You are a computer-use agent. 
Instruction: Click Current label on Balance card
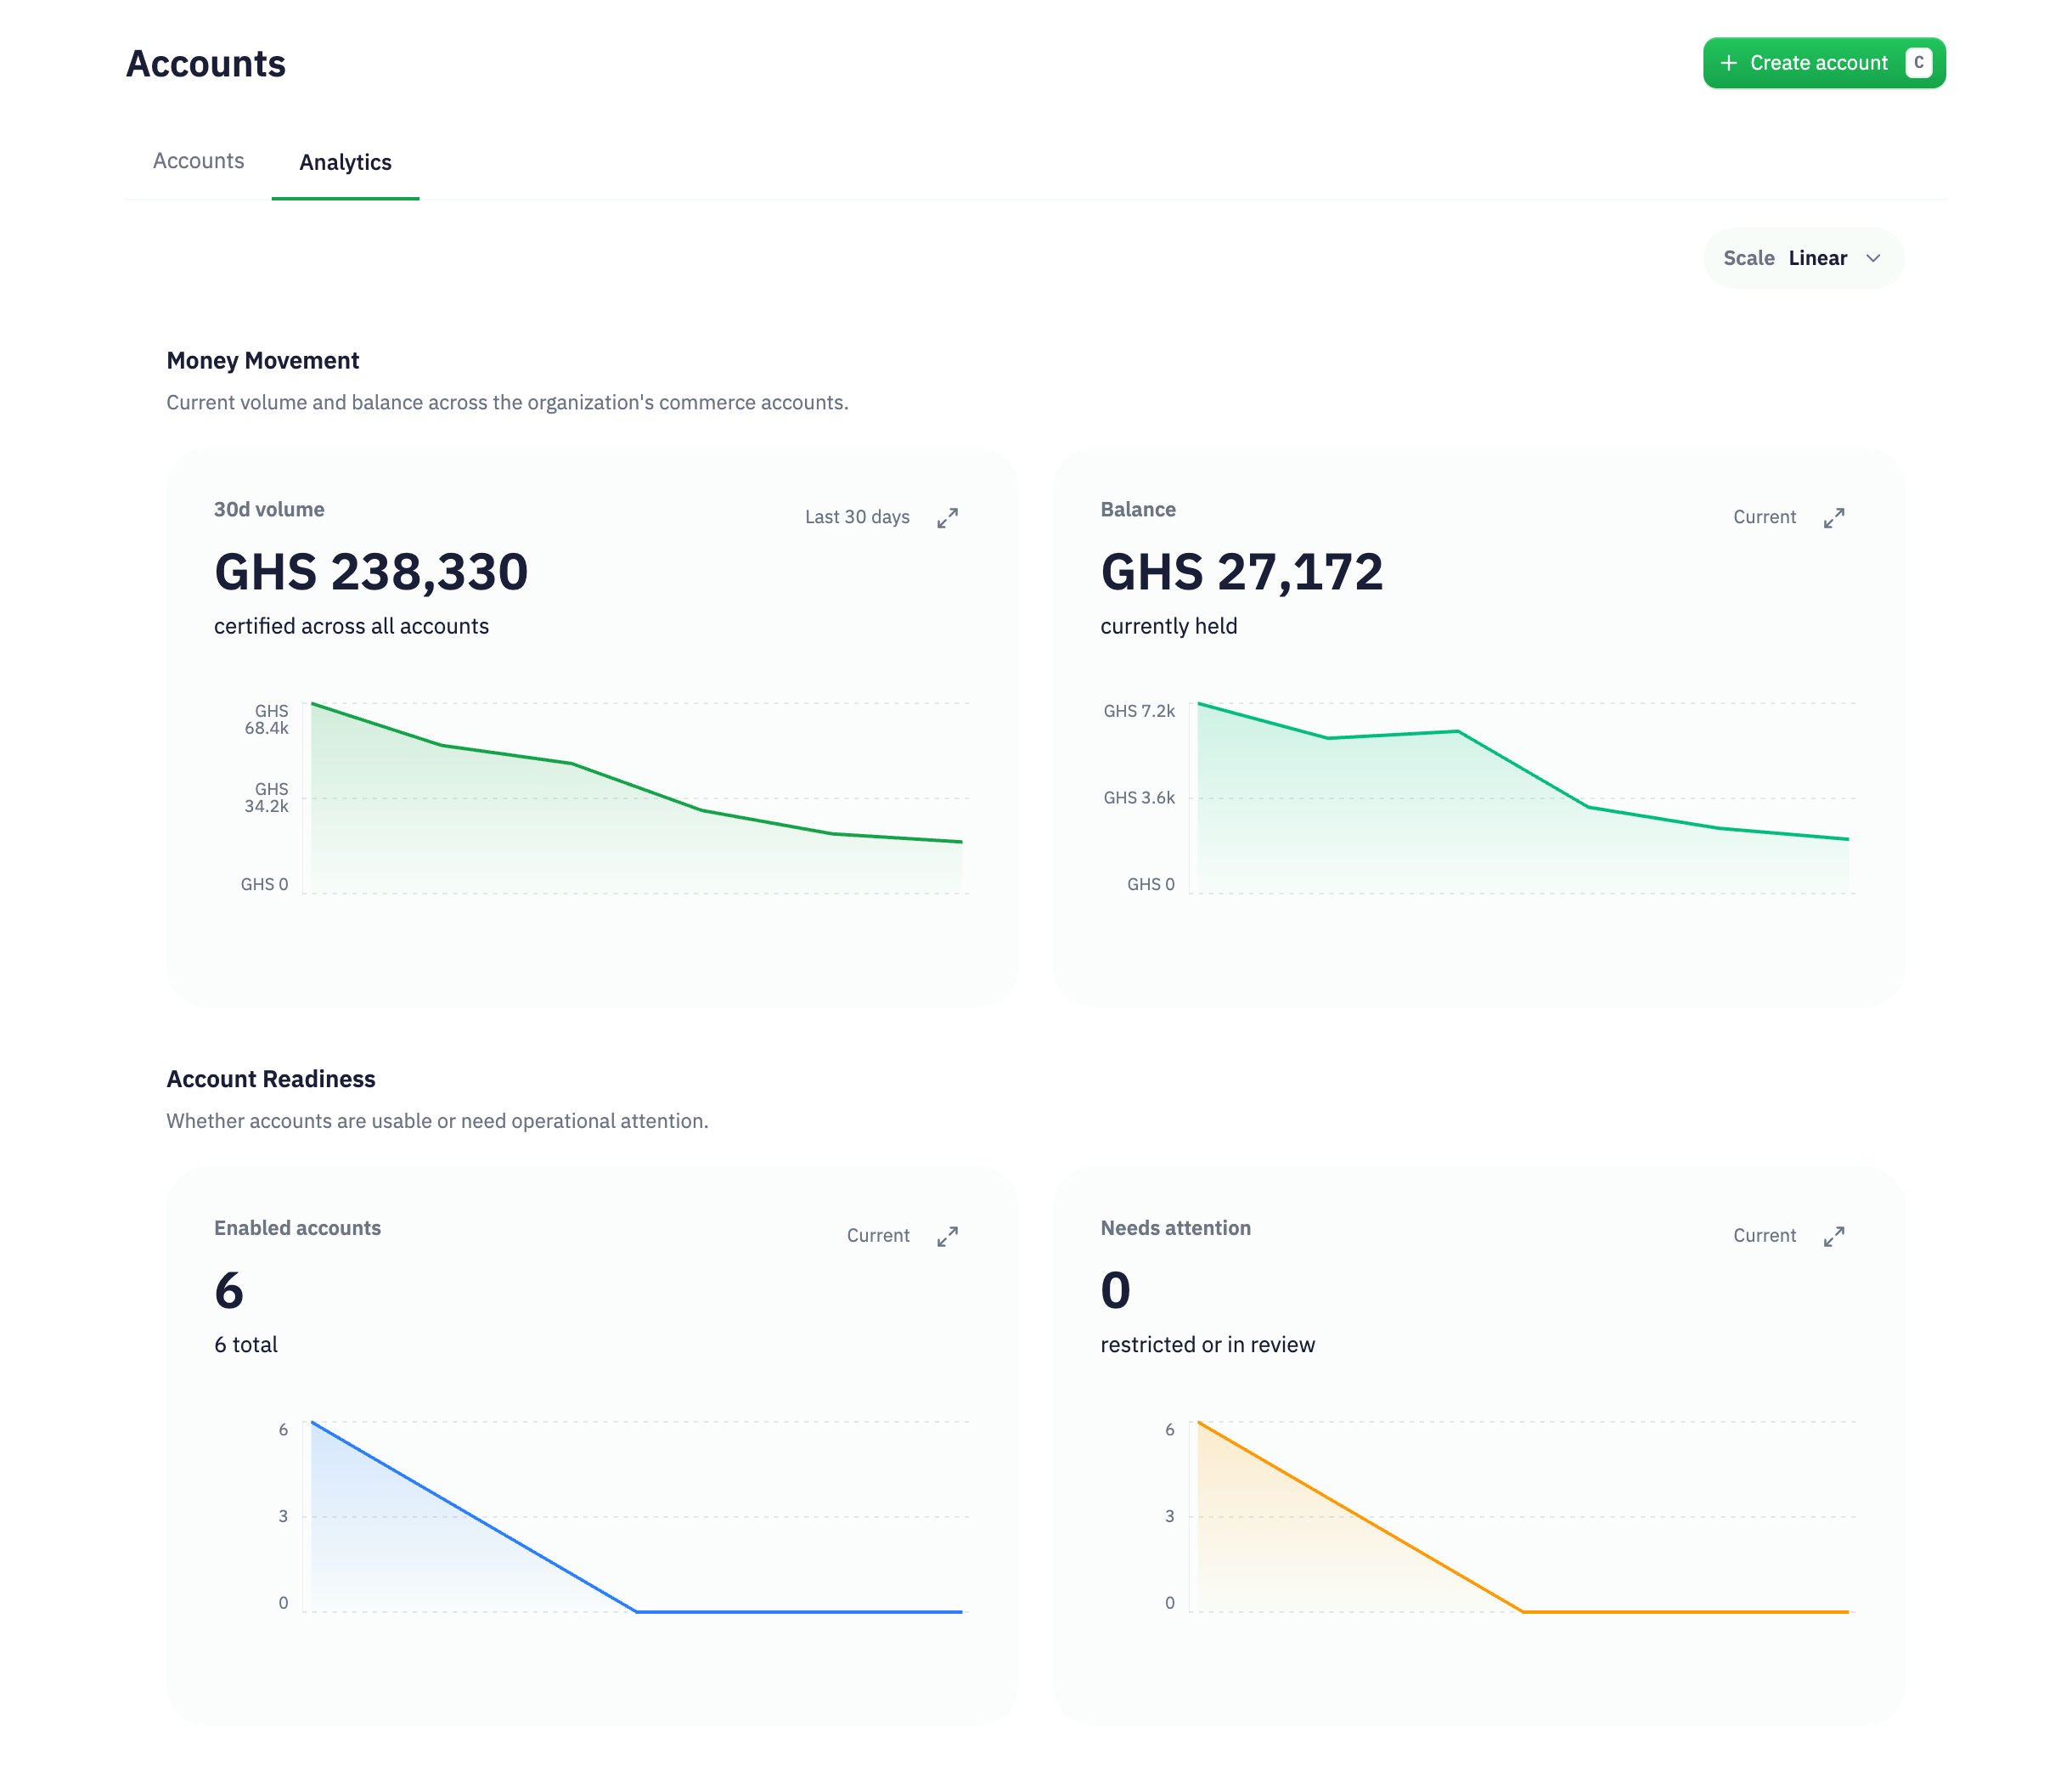[x=1764, y=517]
